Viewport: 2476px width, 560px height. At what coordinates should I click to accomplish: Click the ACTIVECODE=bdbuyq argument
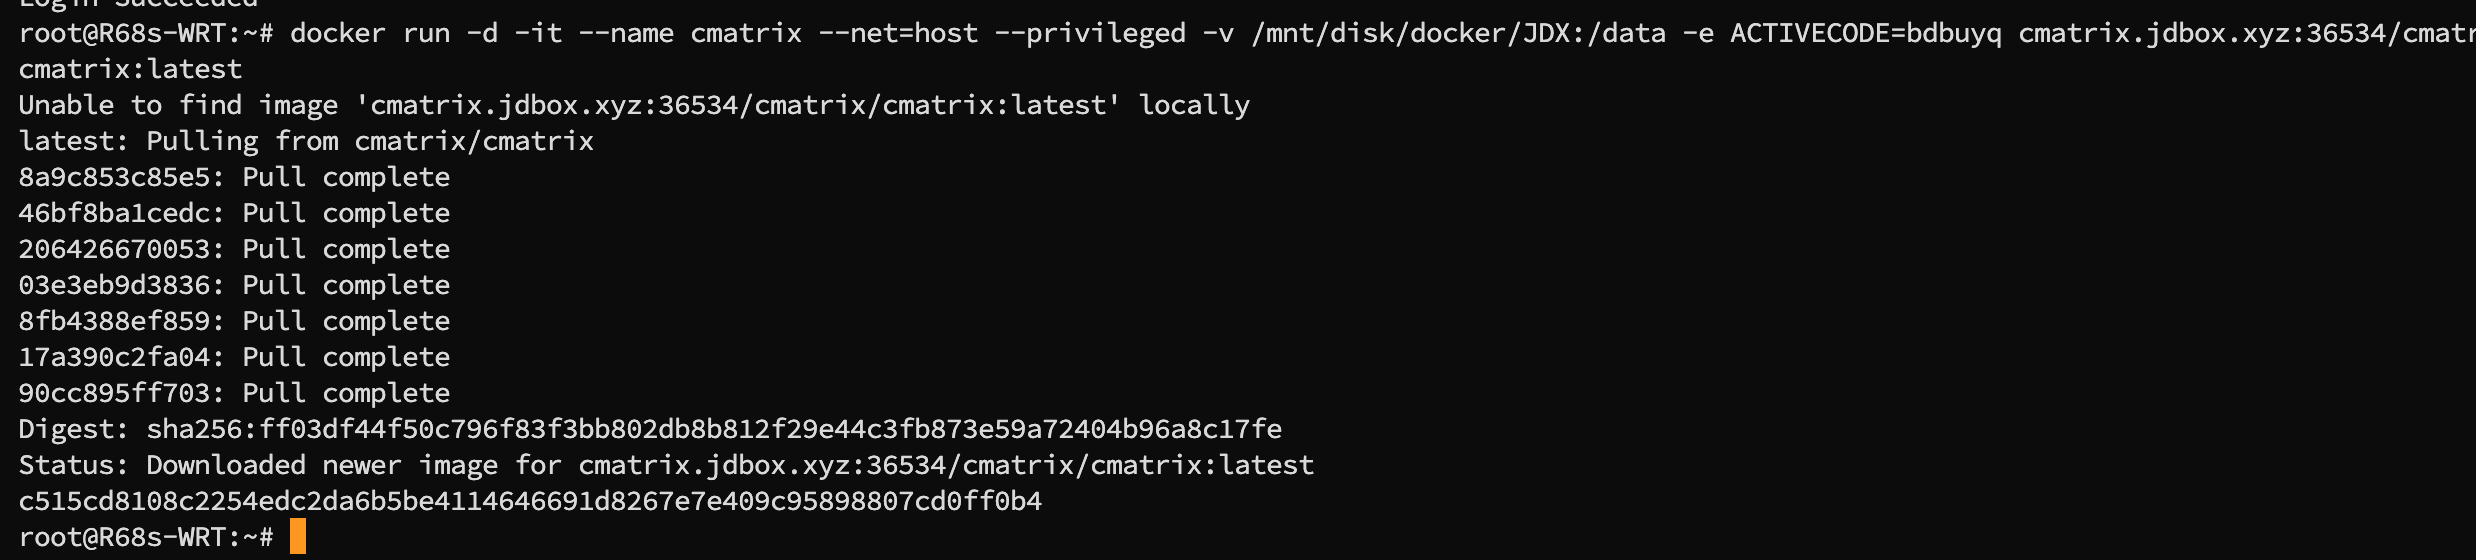tap(1866, 33)
